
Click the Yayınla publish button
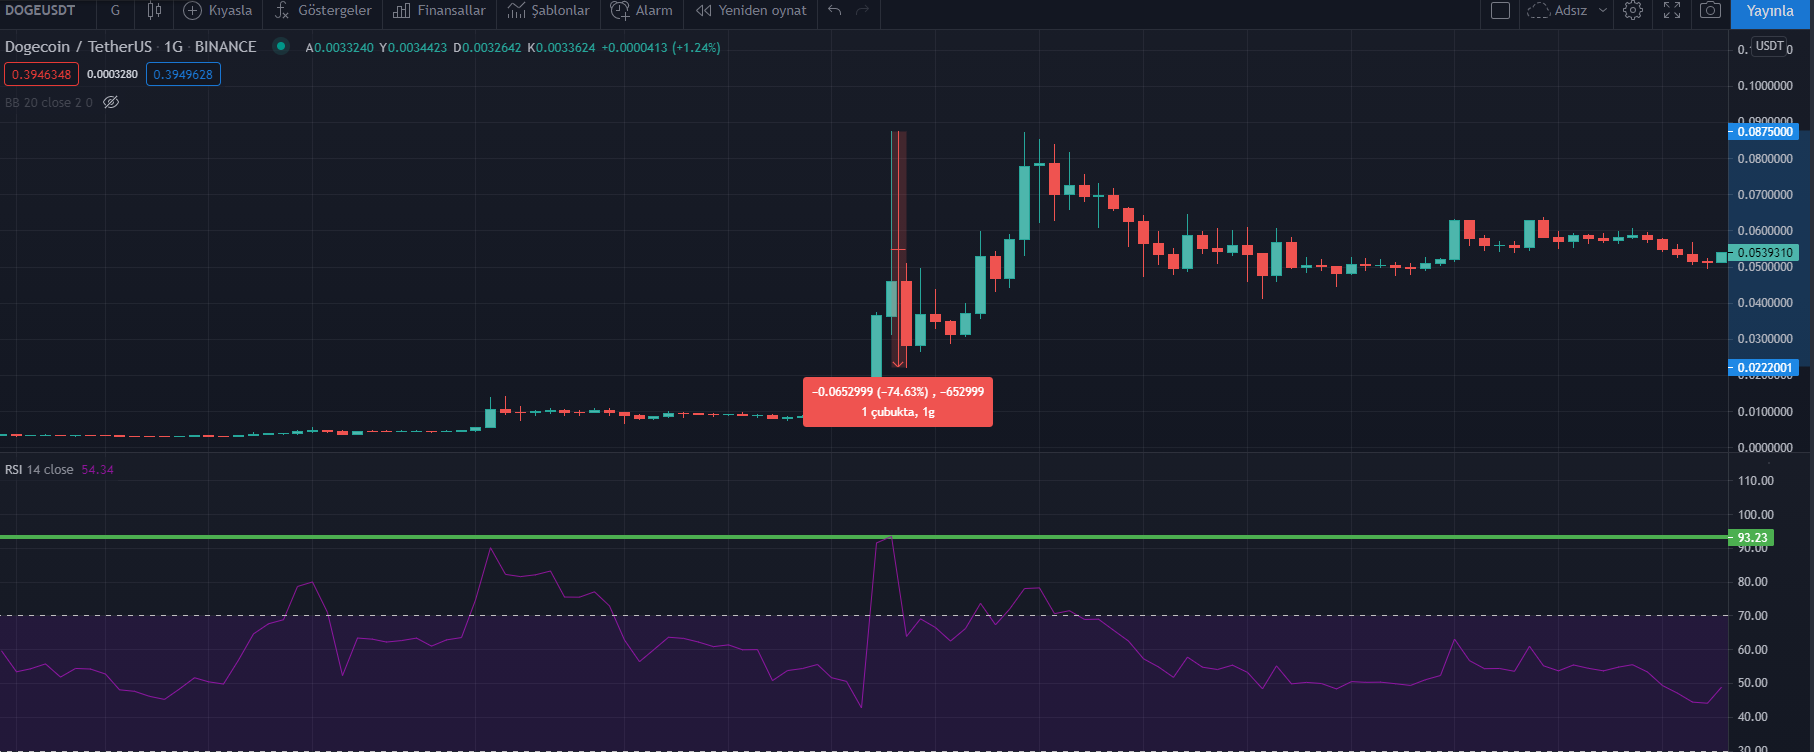[x=1770, y=11]
